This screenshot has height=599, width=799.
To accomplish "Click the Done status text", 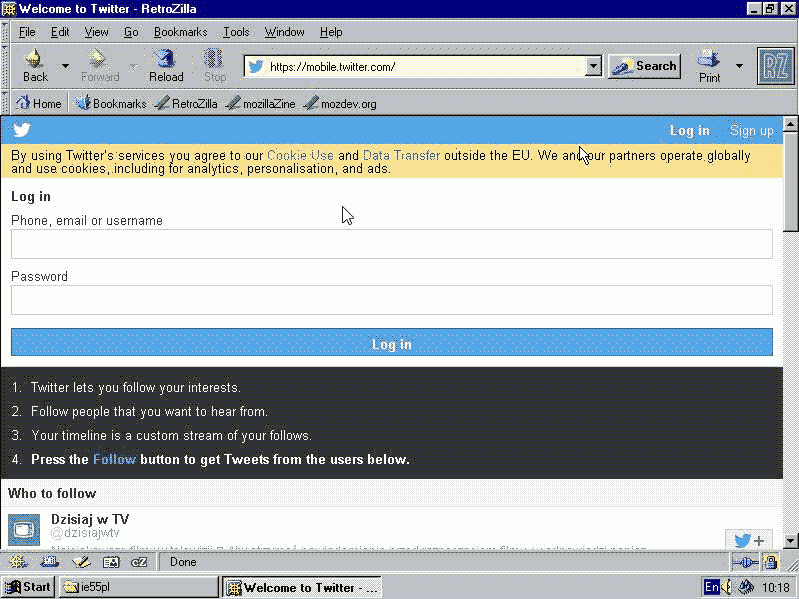I will [x=183, y=562].
